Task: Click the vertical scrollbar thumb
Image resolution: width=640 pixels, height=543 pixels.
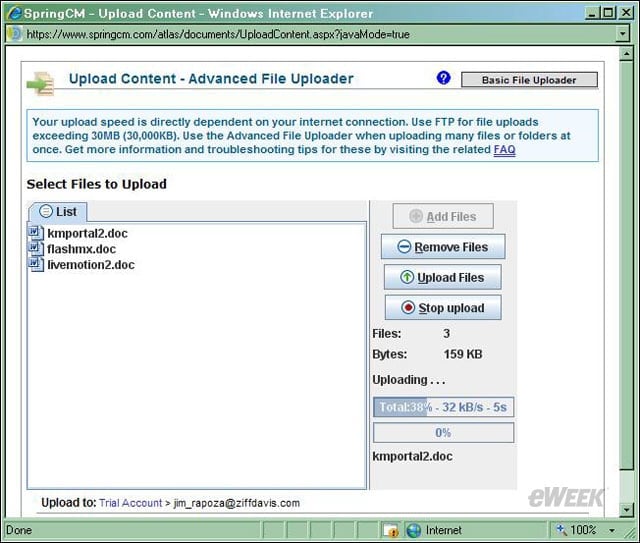Action: (x=626, y=265)
